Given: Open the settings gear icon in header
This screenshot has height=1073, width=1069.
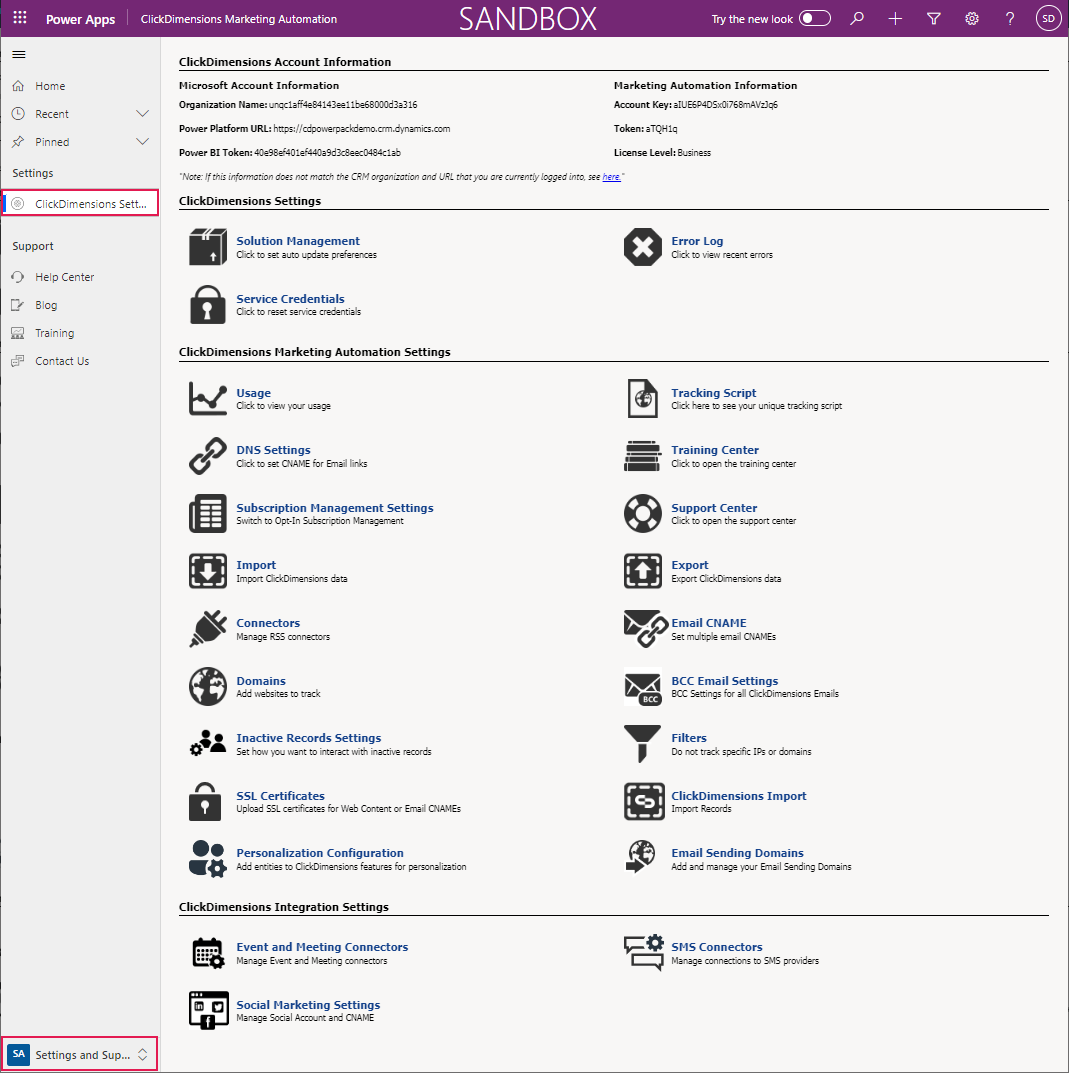Looking at the screenshot, I should 972,18.
